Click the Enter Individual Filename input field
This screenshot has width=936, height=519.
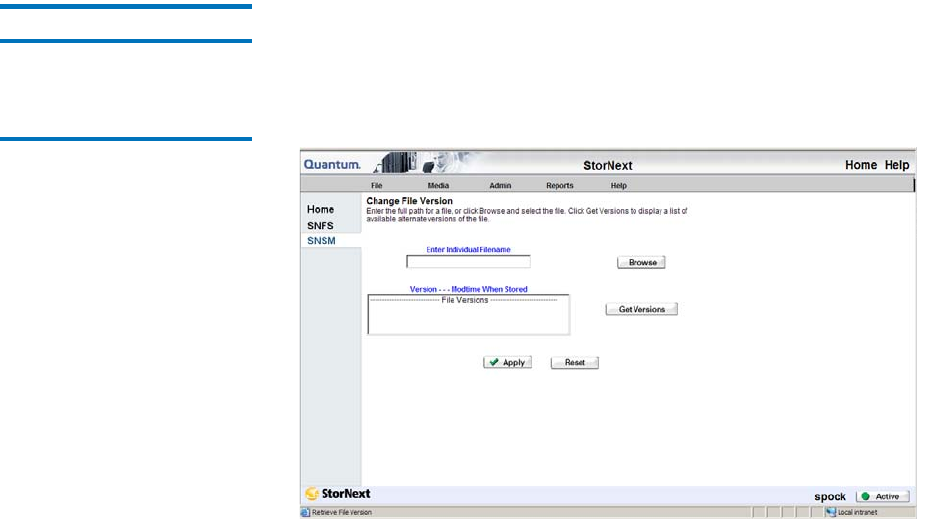pyautogui.click(x=468, y=262)
